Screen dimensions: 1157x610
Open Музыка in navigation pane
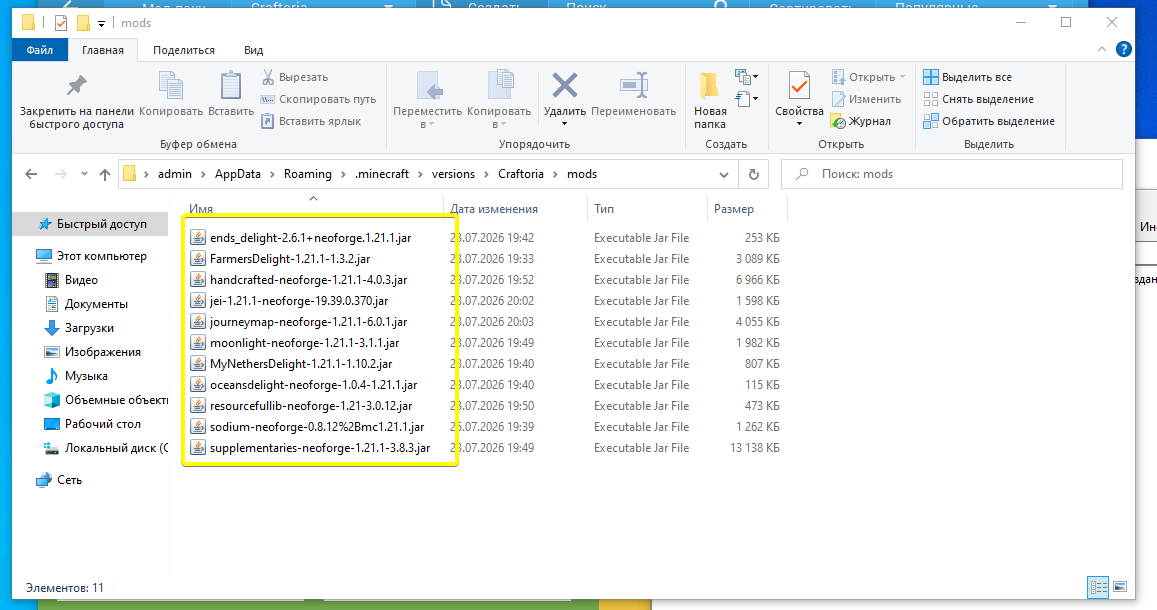point(76,376)
